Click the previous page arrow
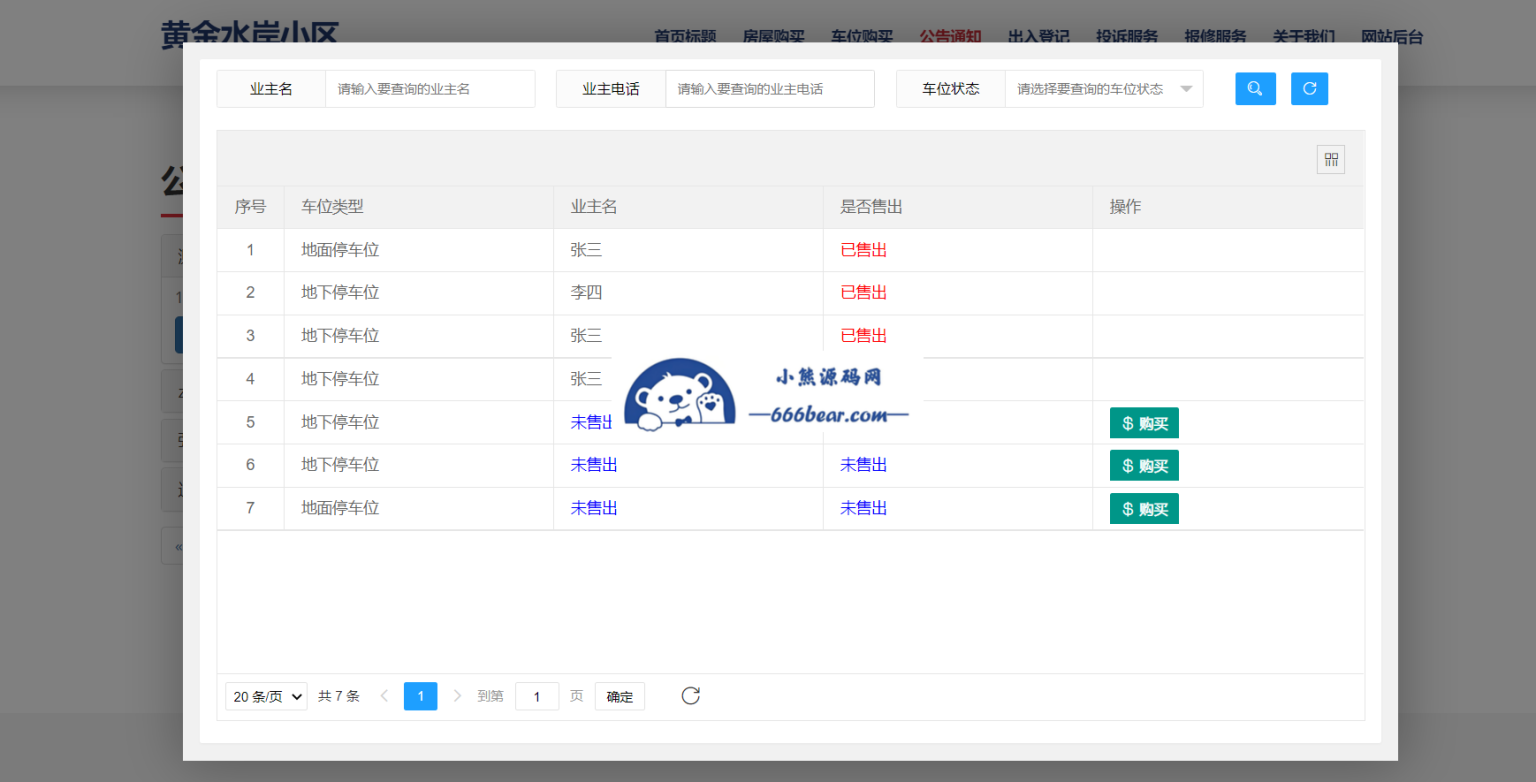The width and height of the screenshot is (1536, 782). coord(384,695)
